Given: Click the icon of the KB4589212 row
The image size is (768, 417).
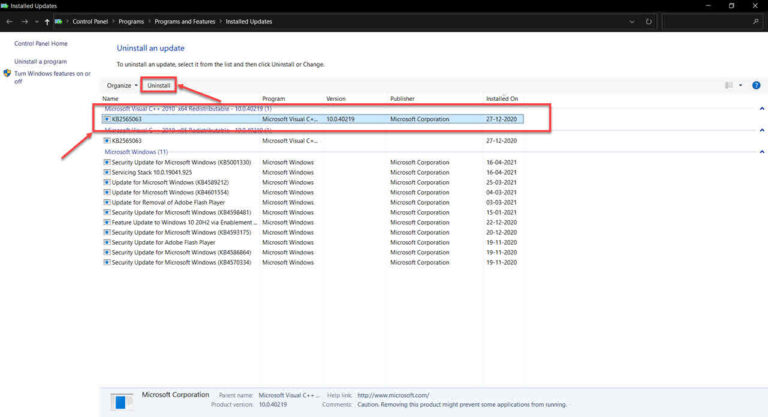Looking at the screenshot, I should click(x=107, y=182).
